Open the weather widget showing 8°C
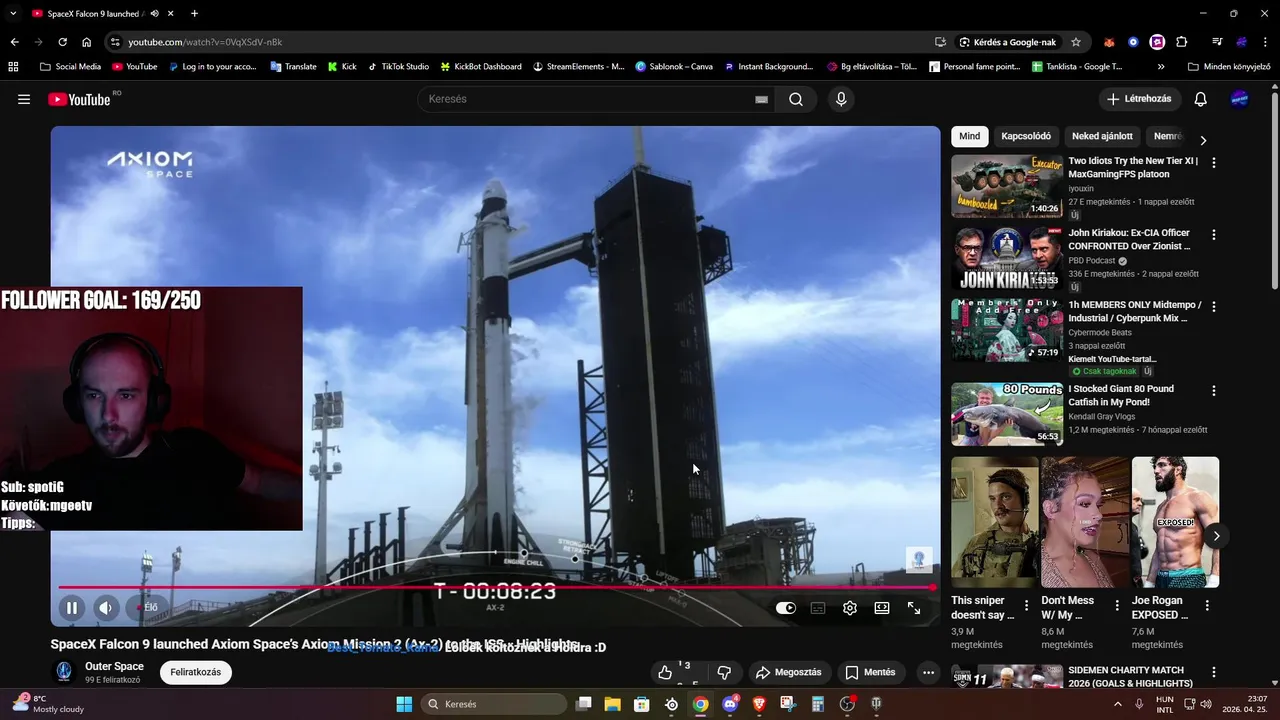 pyautogui.click(x=48, y=704)
